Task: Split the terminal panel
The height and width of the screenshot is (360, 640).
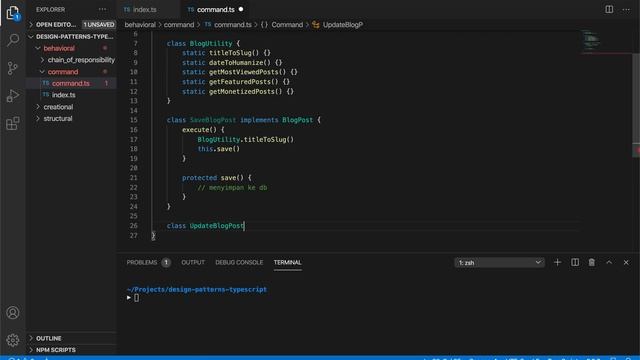Action: point(575,262)
